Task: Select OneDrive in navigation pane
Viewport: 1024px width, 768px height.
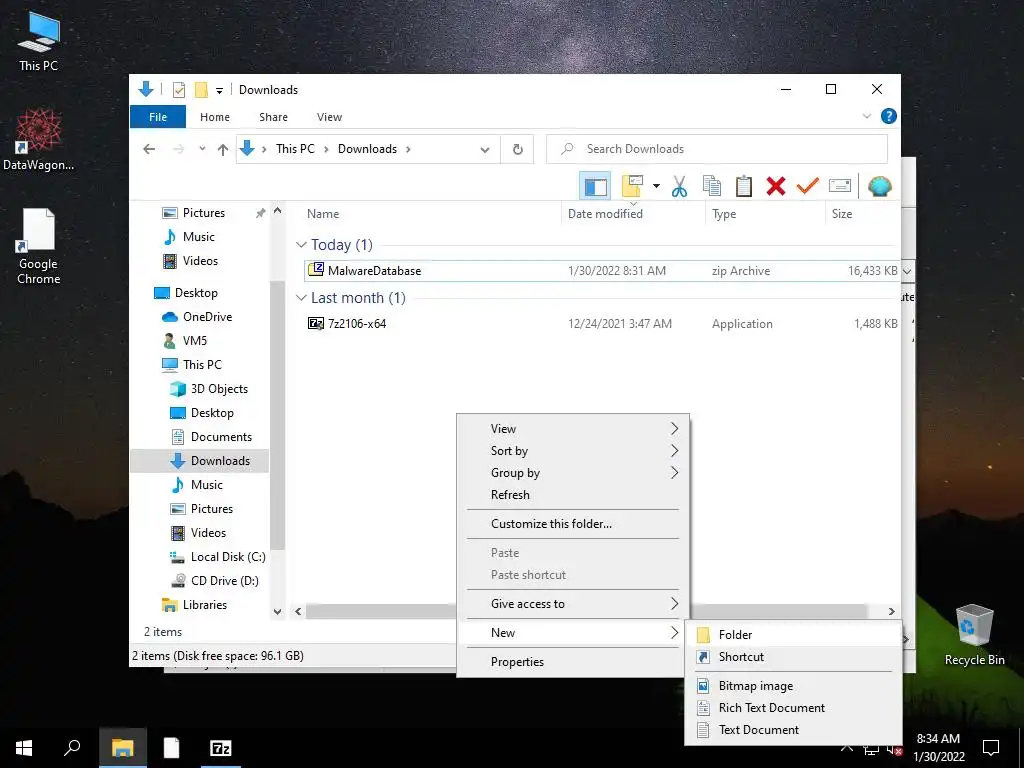Action: click(x=207, y=317)
